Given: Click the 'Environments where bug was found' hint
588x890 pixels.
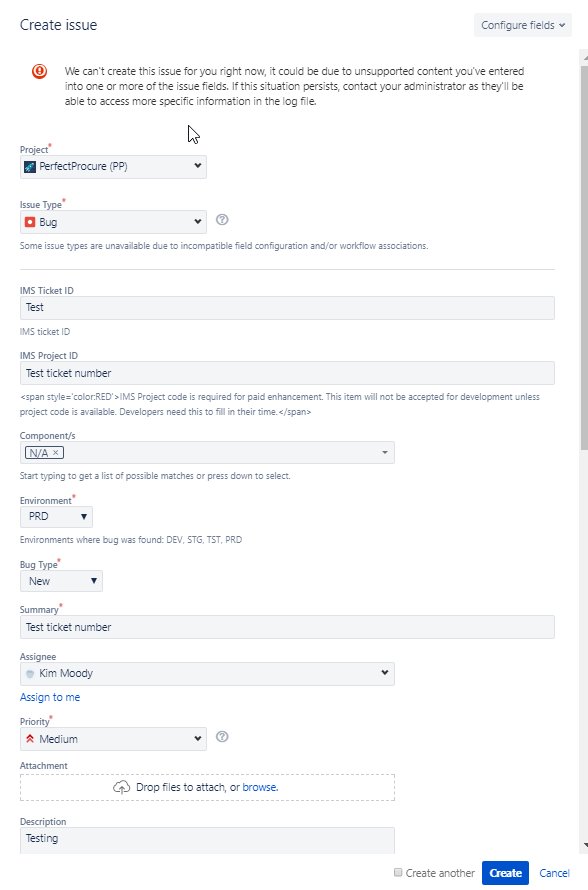Looking at the screenshot, I should click(131, 540).
